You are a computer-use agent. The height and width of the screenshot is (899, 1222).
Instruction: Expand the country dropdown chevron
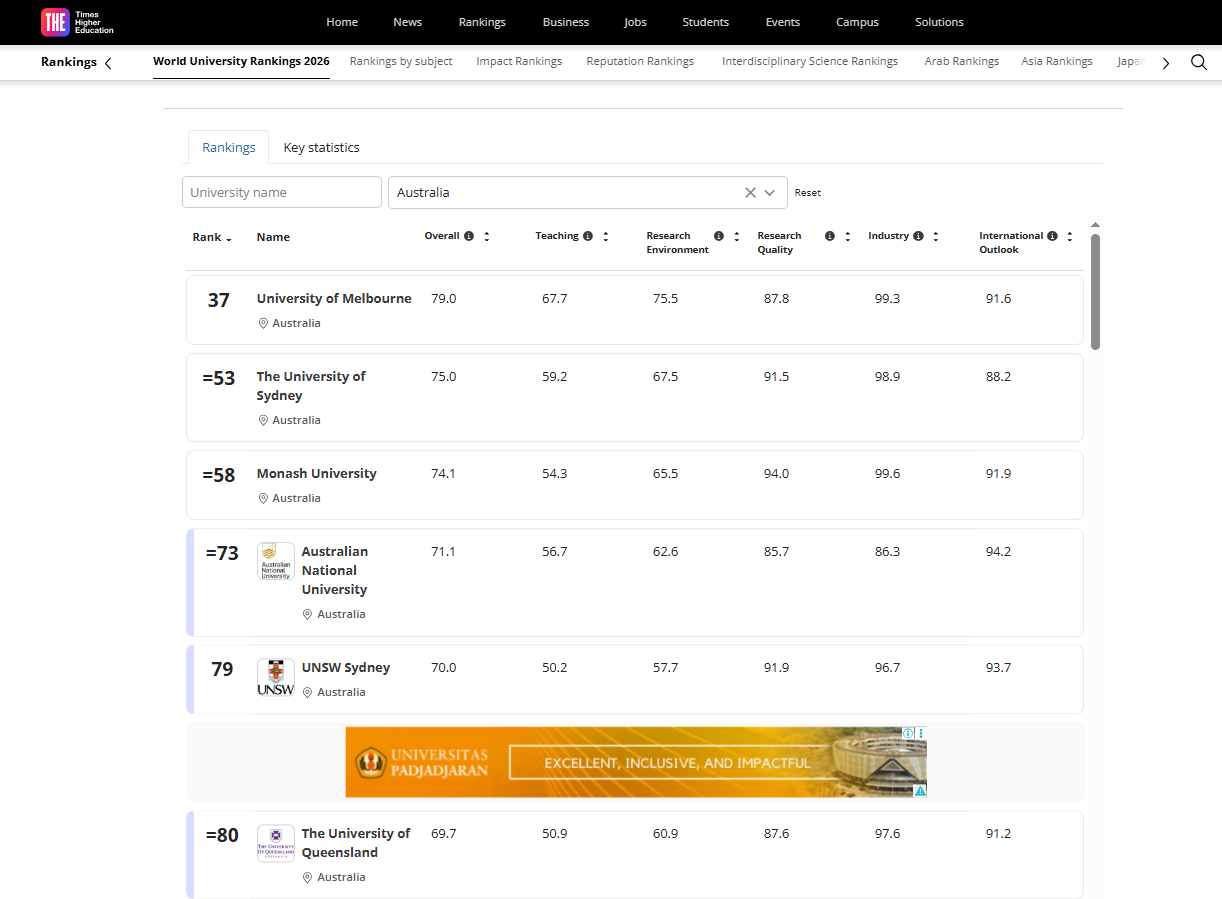point(770,193)
